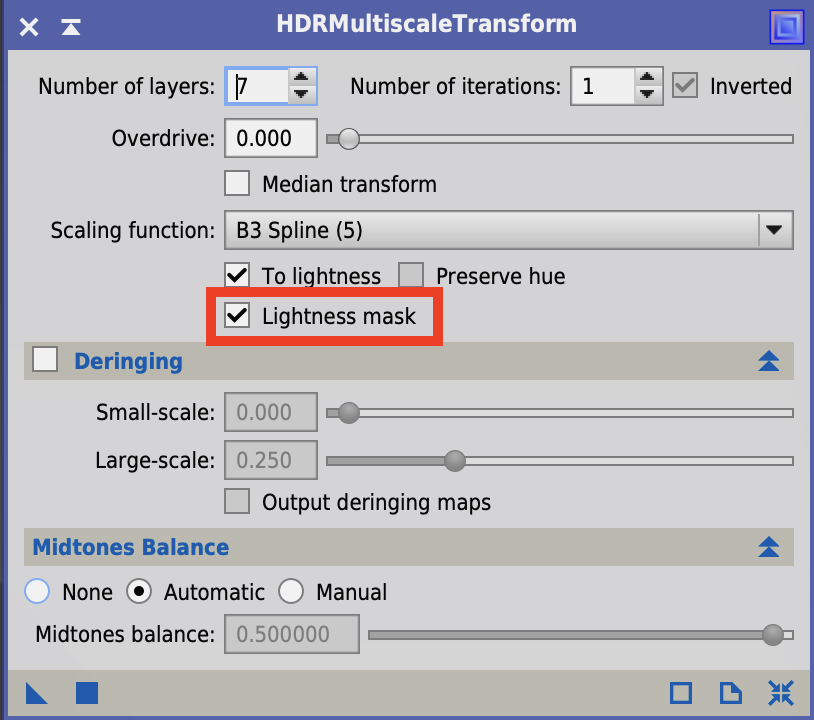Enable the Median transform checkbox

[x=237, y=183]
